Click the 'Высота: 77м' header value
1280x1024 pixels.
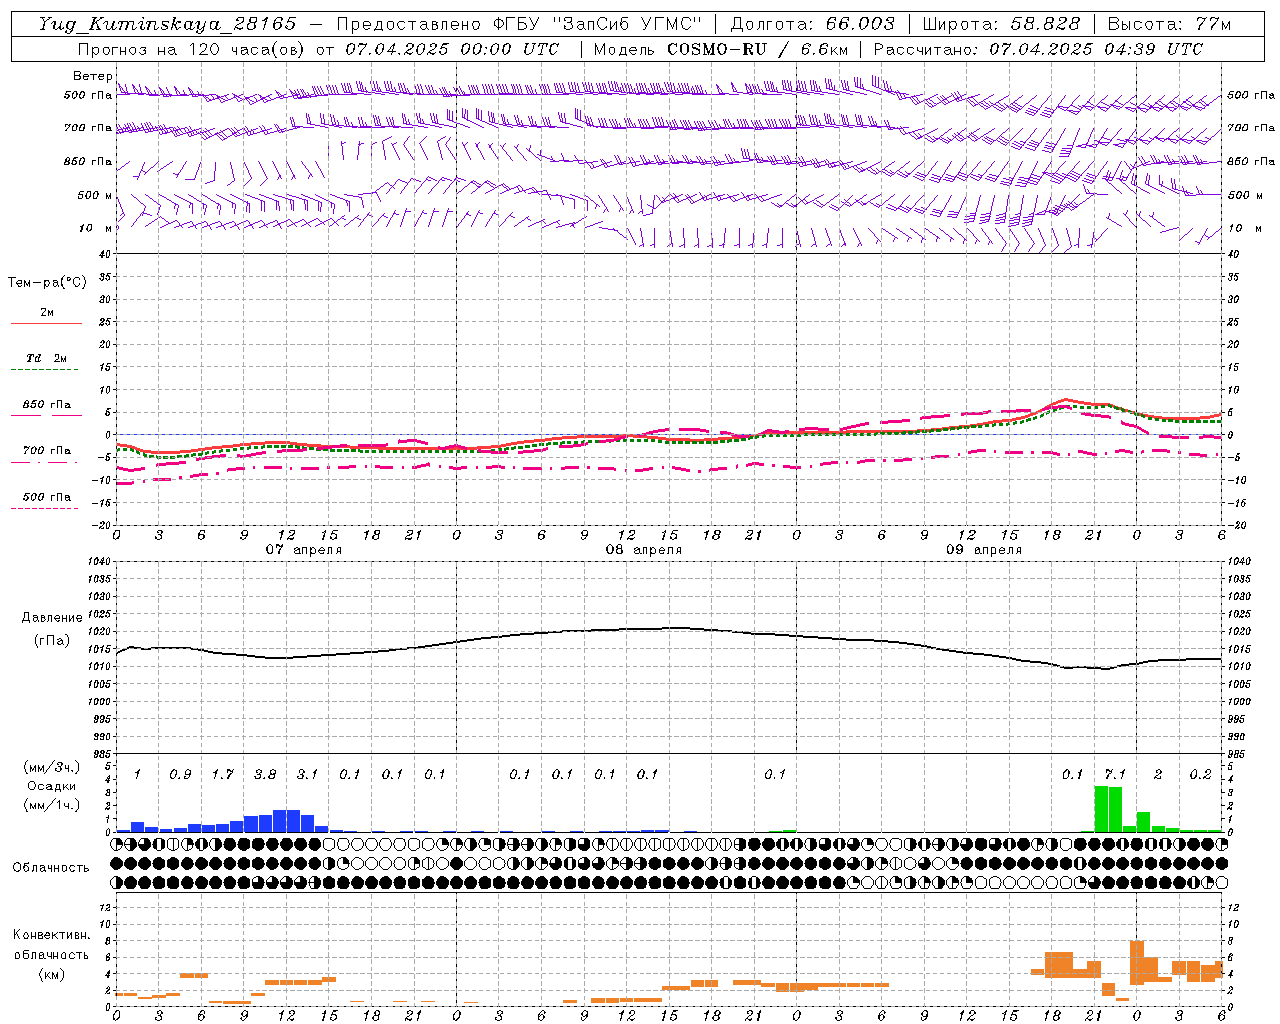tap(1169, 24)
